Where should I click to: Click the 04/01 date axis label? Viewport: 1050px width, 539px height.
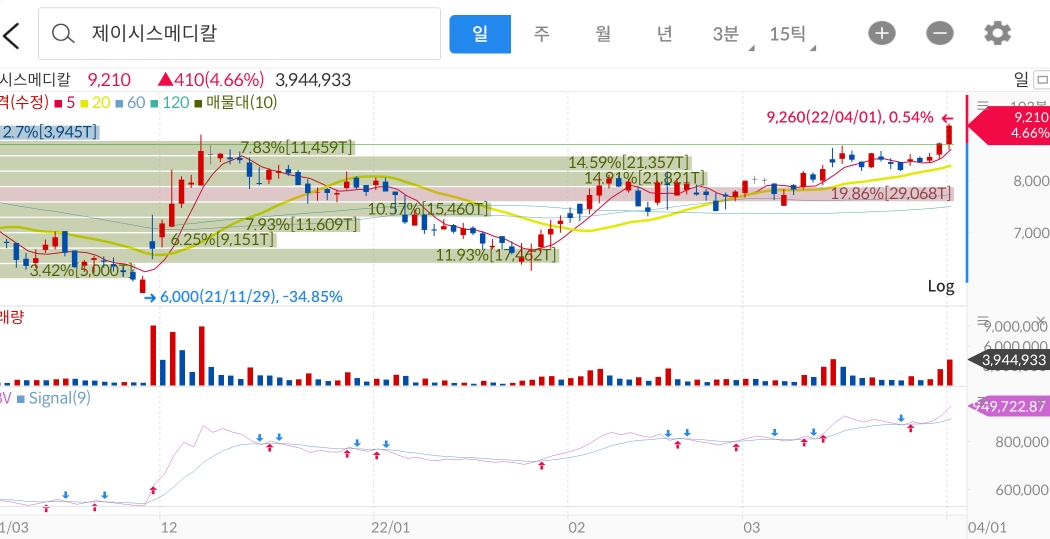point(988,528)
